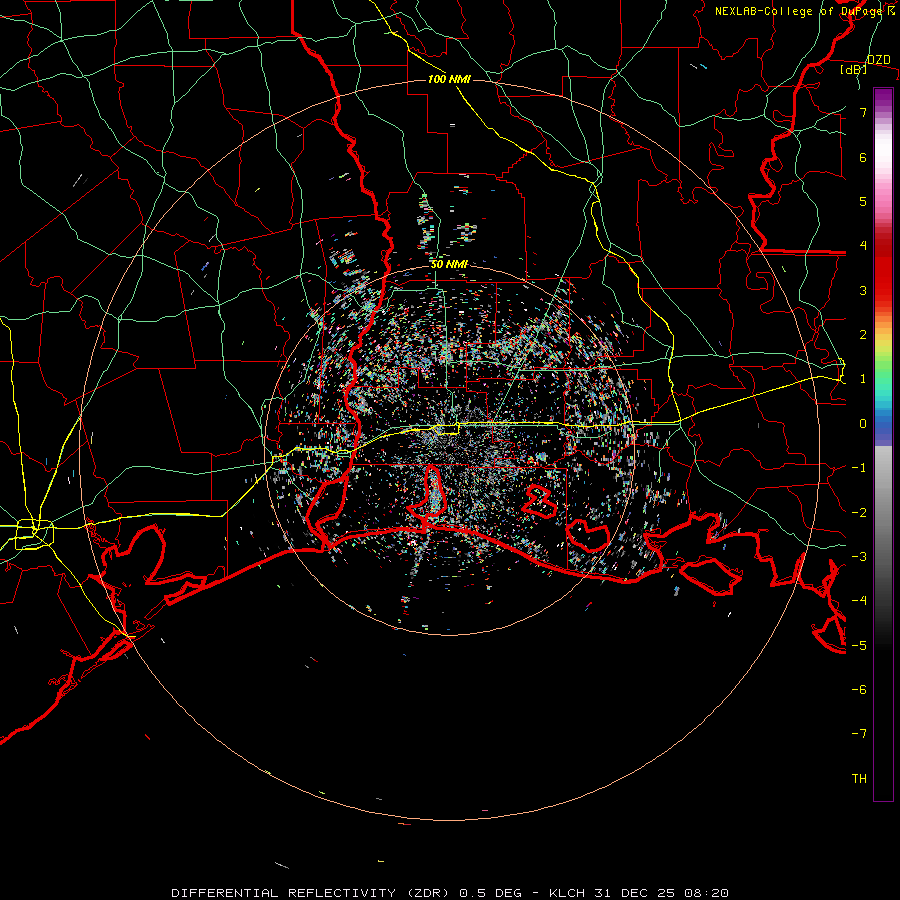Click the 50 NMI range ring label
The image size is (900, 900).
click(x=449, y=264)
